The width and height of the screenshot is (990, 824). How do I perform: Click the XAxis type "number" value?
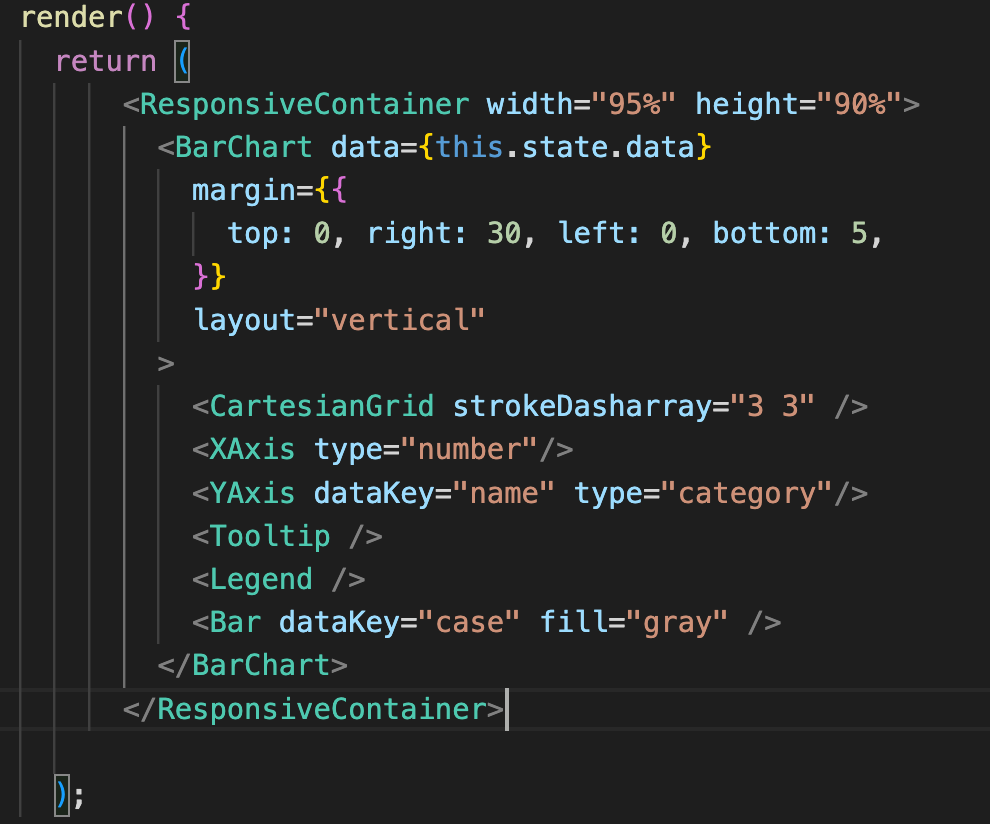pos(469,450)
